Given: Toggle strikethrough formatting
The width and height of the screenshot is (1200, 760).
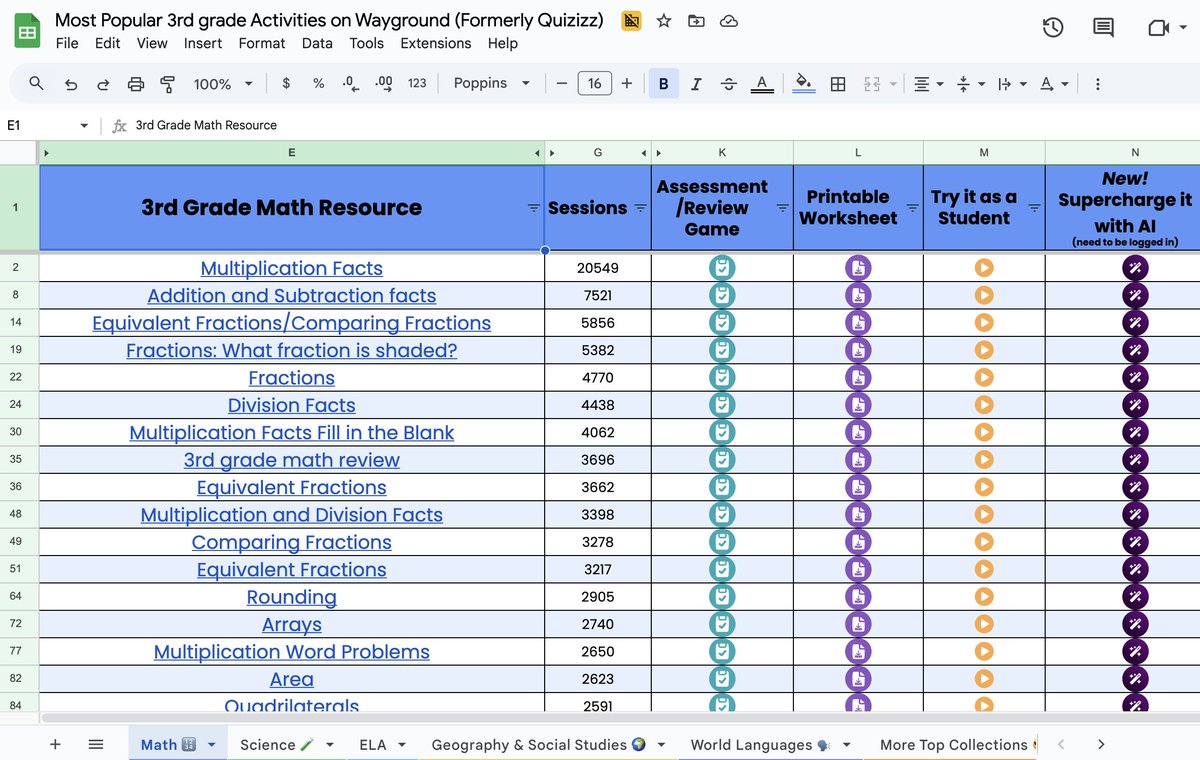Looking at the screenshot, I should pos(728,84).
